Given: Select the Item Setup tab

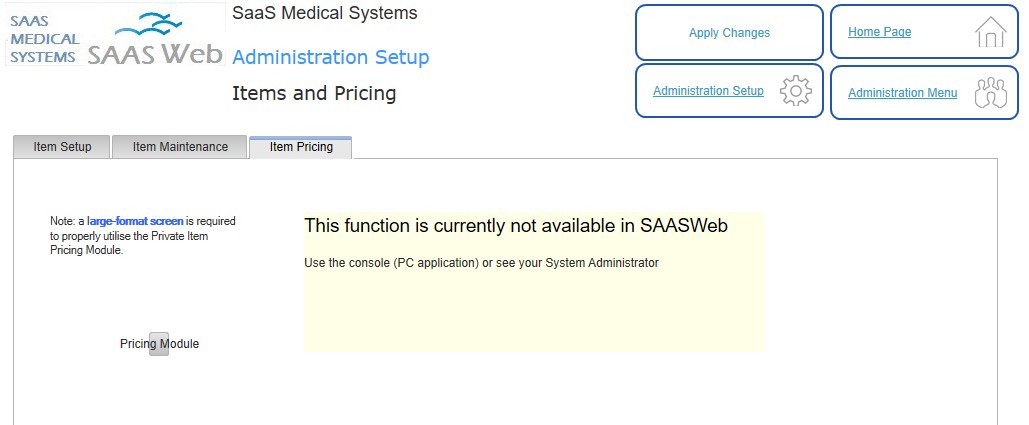Looking at the screenshot, I should coord(62,147).
